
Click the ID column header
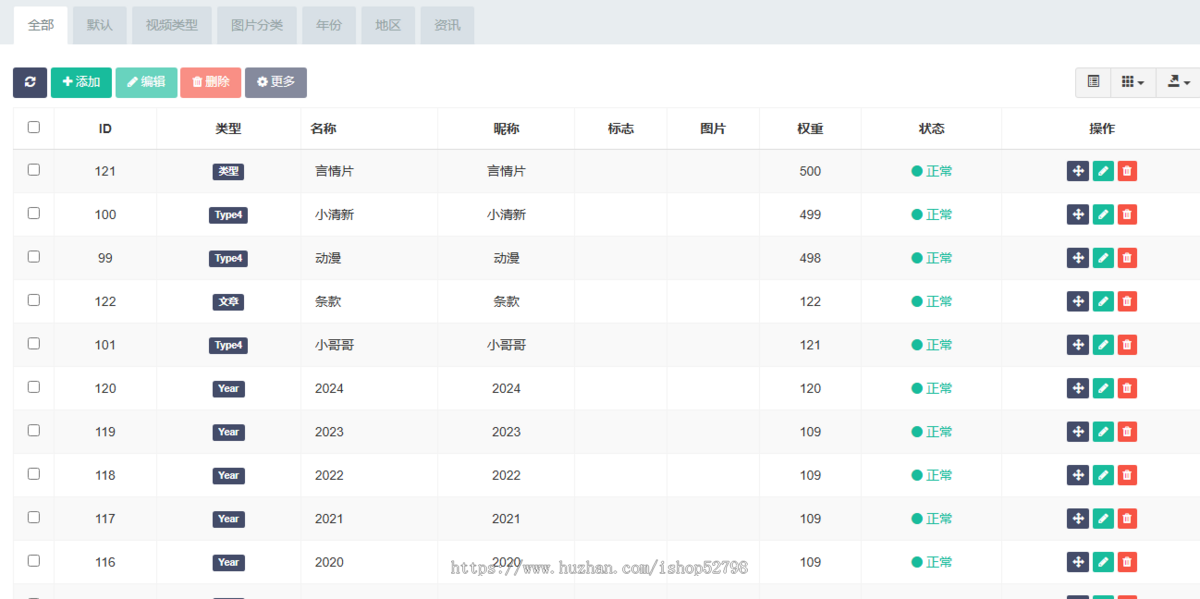(105, 129)
